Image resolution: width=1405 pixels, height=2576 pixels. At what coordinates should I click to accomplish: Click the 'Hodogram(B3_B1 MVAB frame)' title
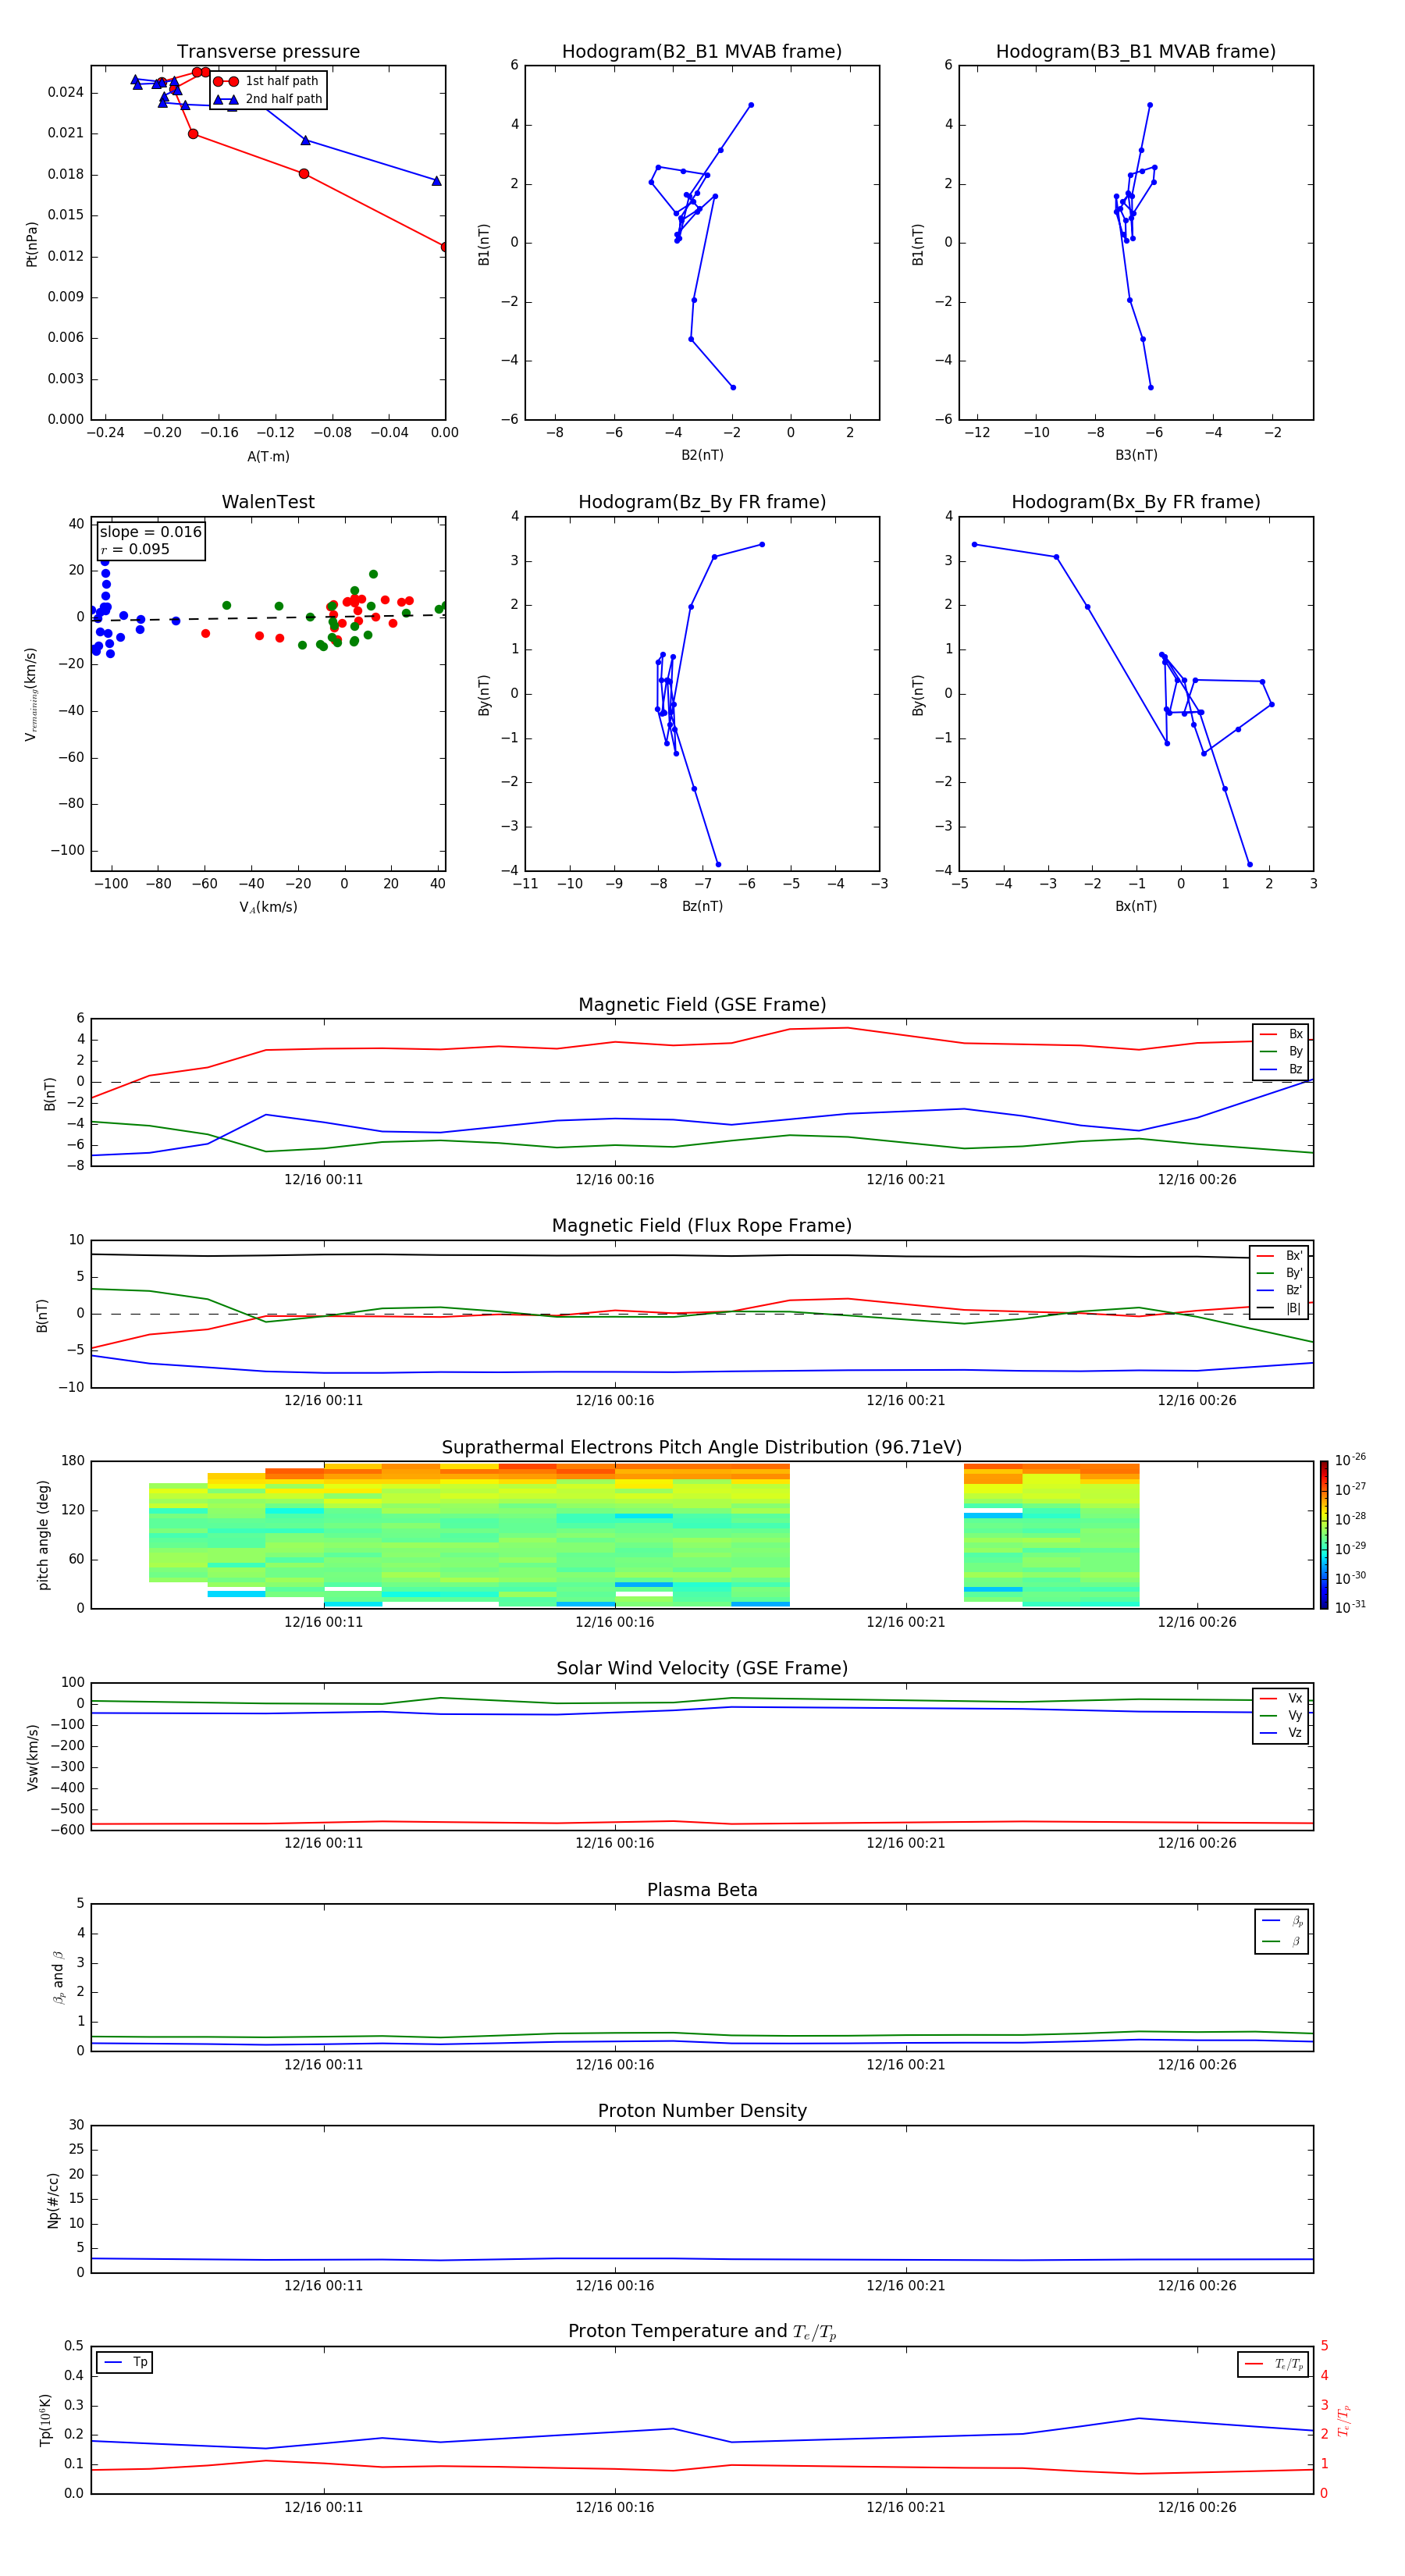[x=1136, y=52]
